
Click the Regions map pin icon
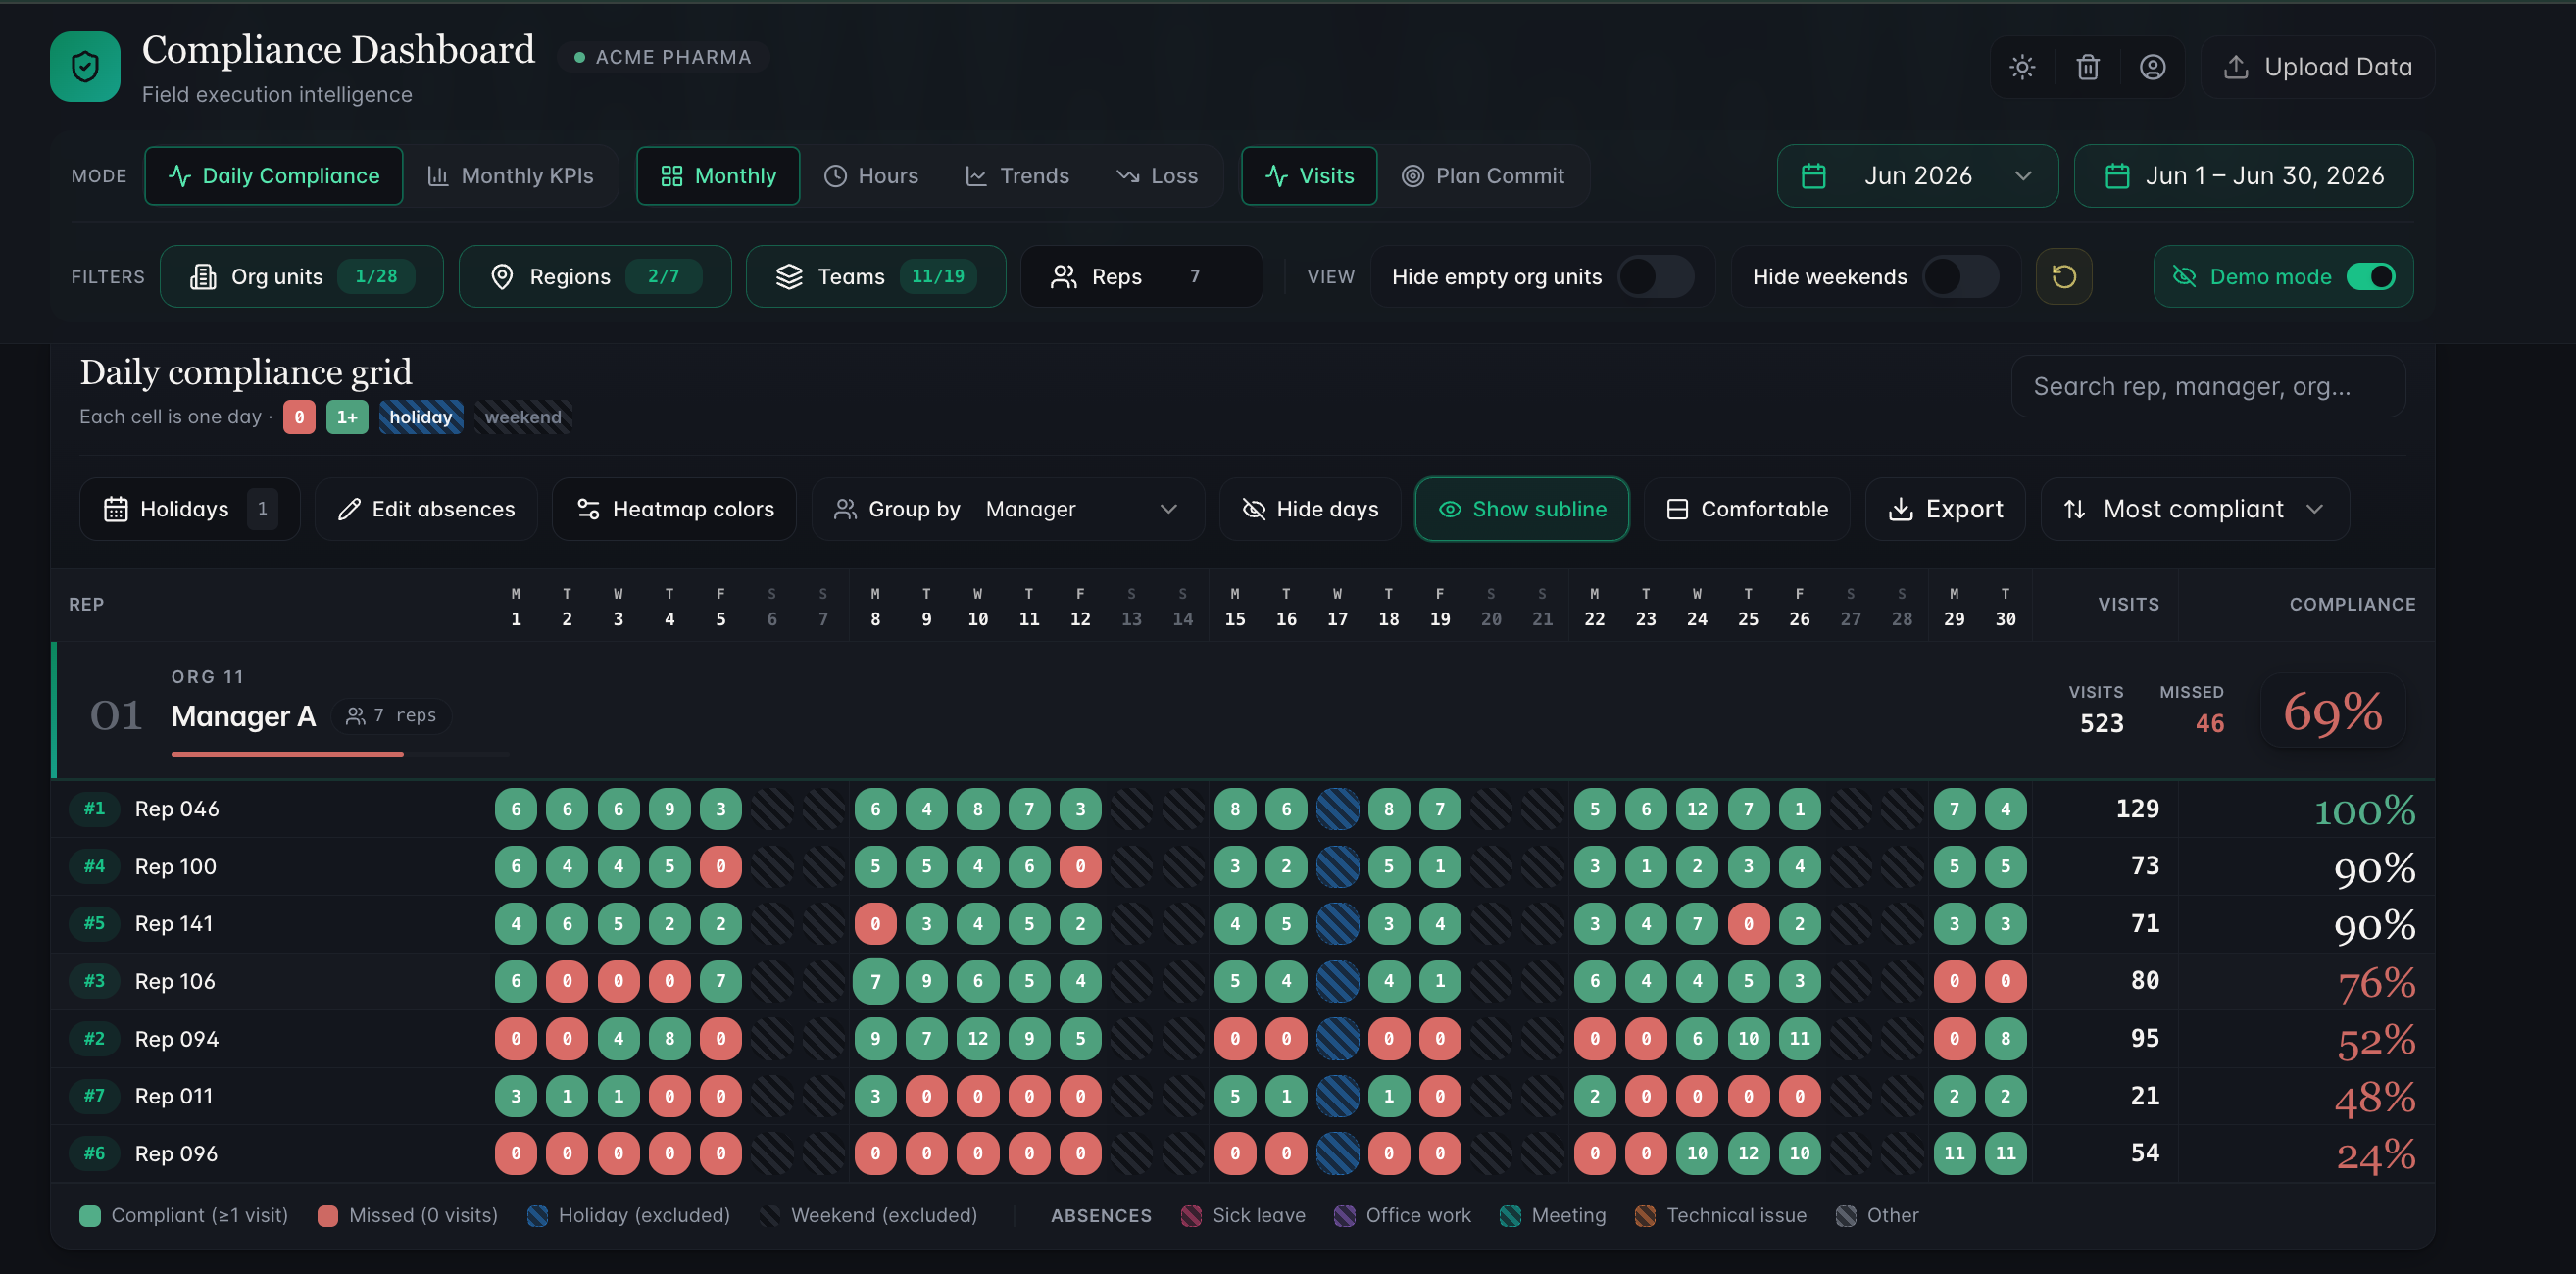coord(502,276)
